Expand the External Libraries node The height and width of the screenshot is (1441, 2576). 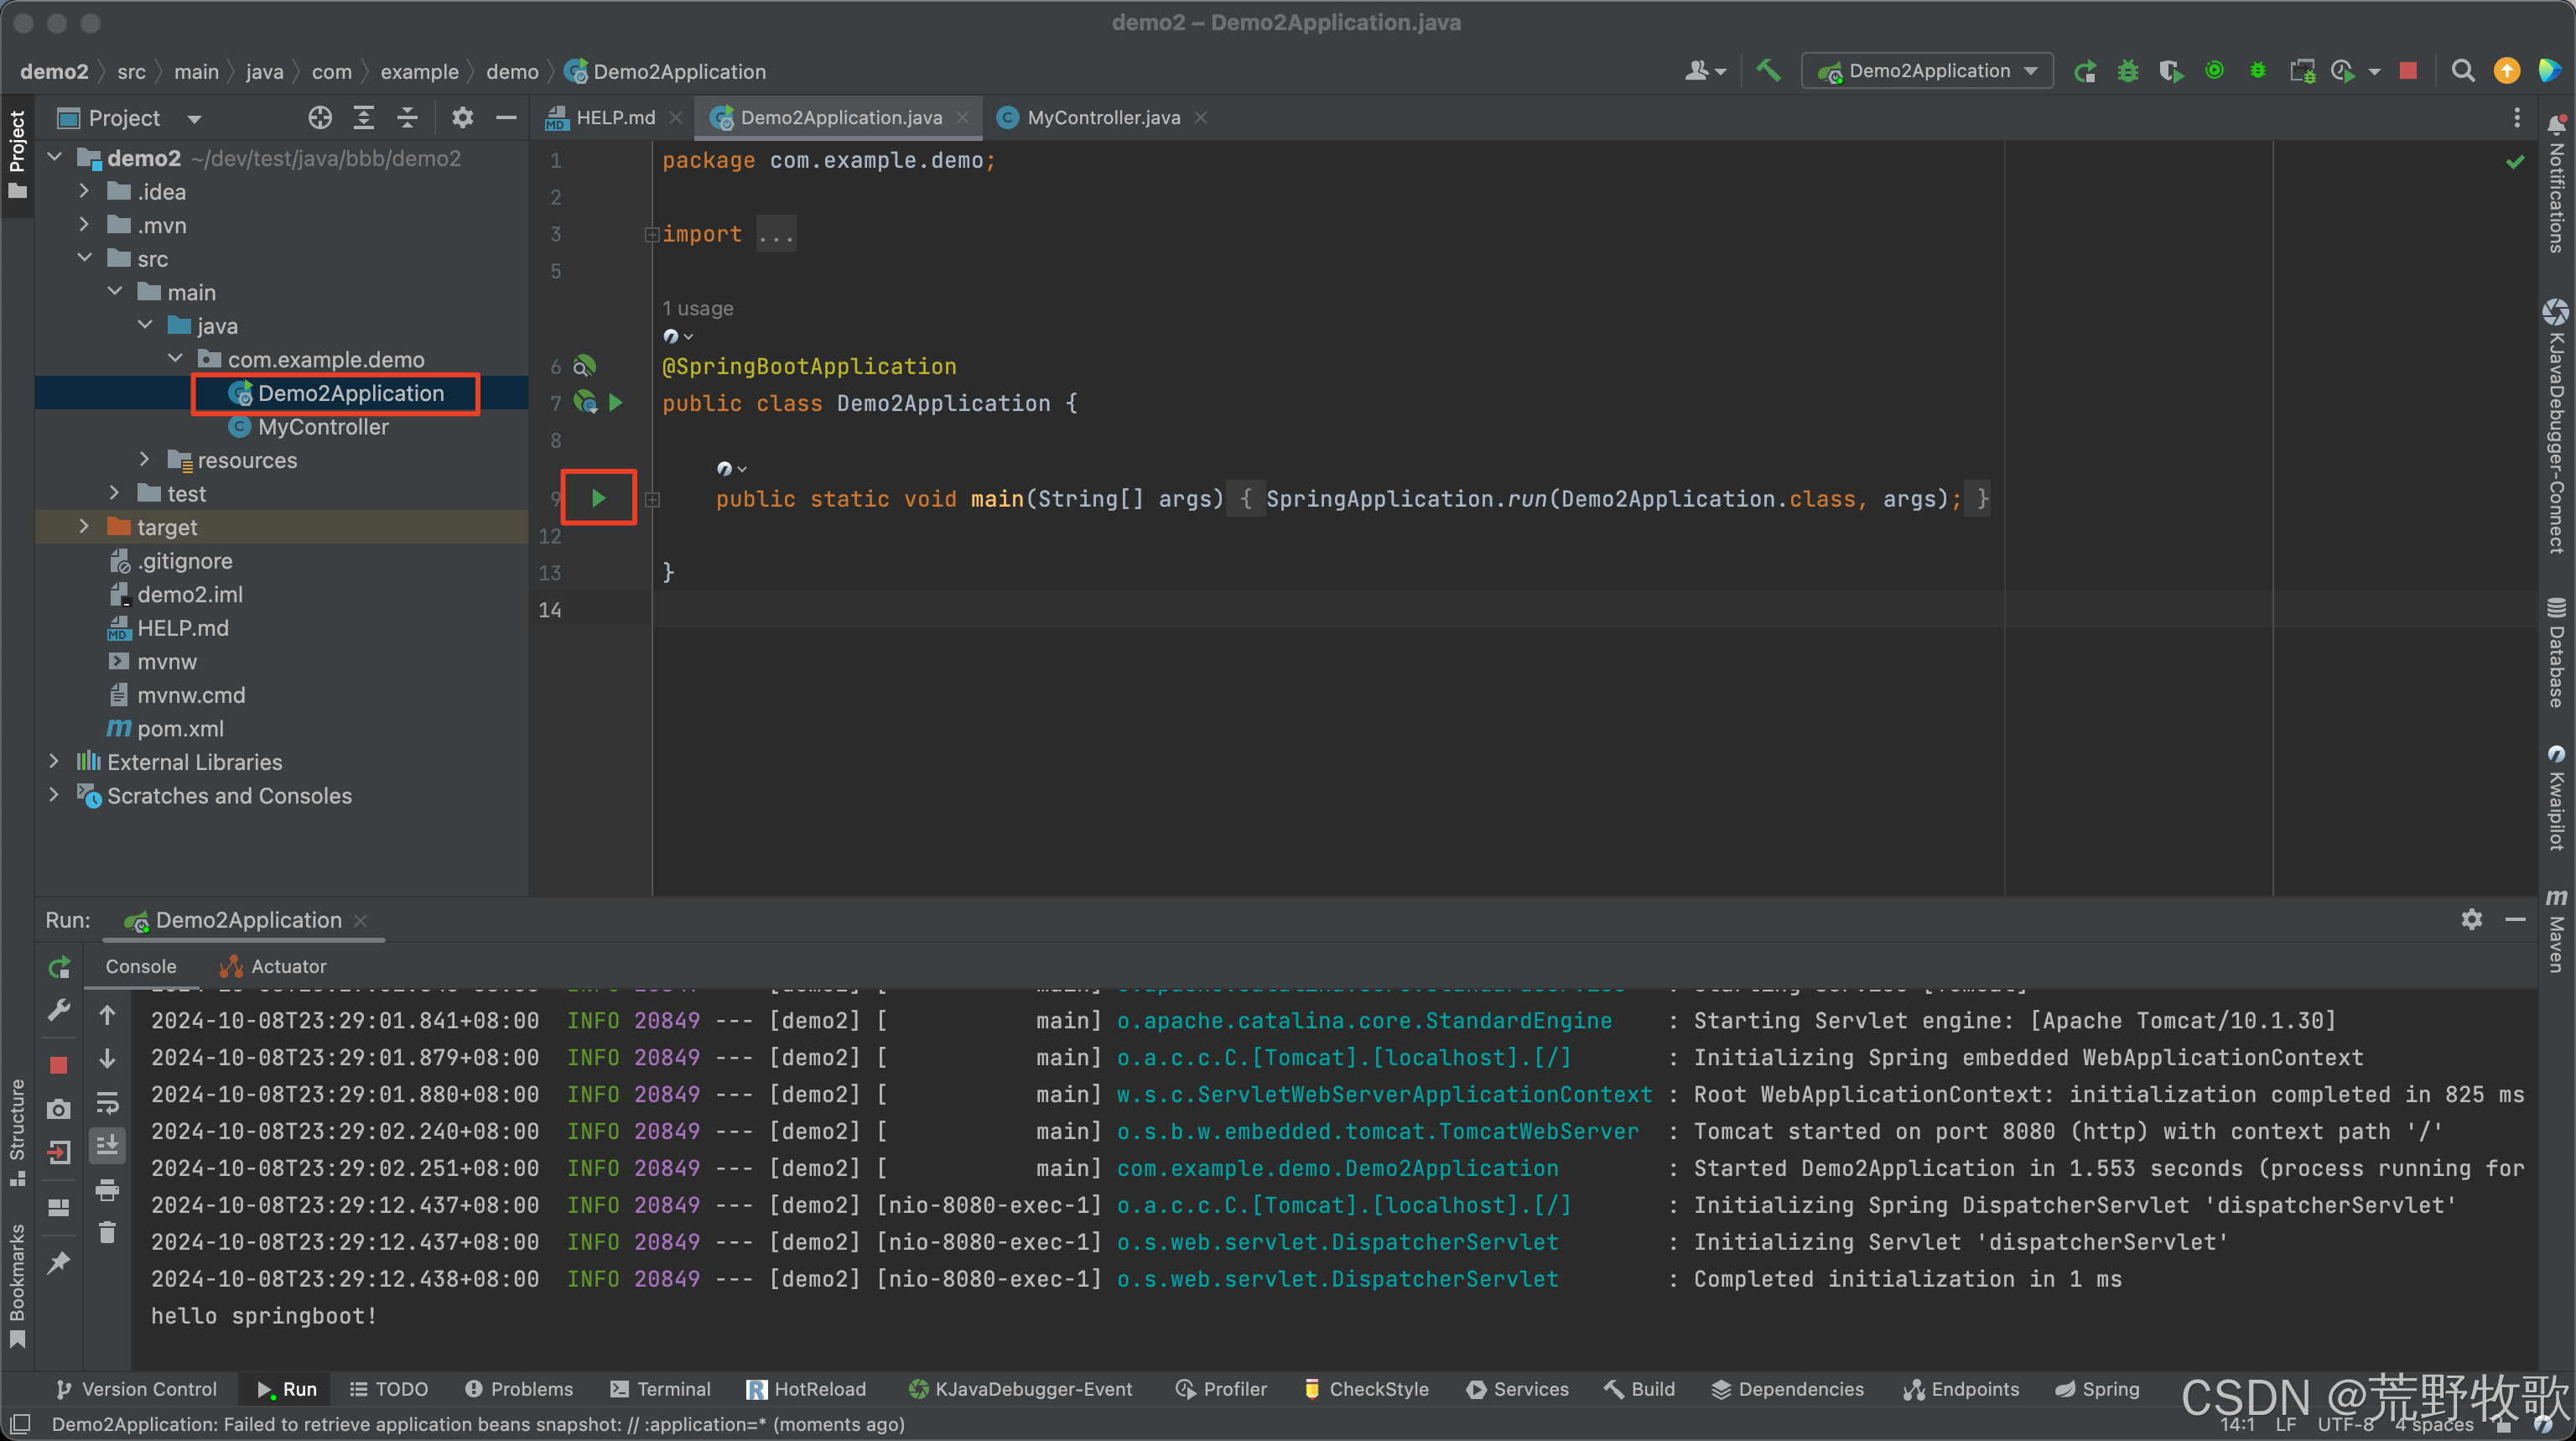coord(54,761)
